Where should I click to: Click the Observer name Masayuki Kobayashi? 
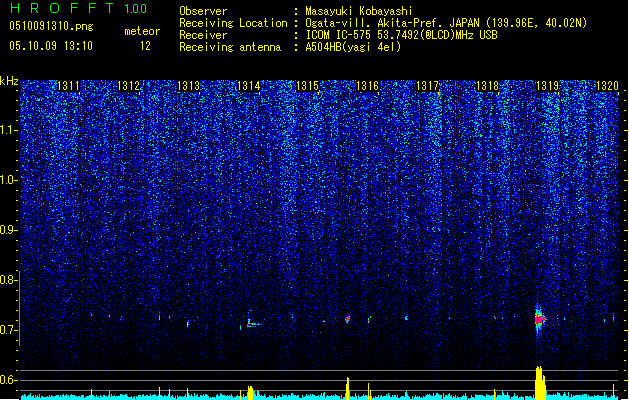coord(359,11)
